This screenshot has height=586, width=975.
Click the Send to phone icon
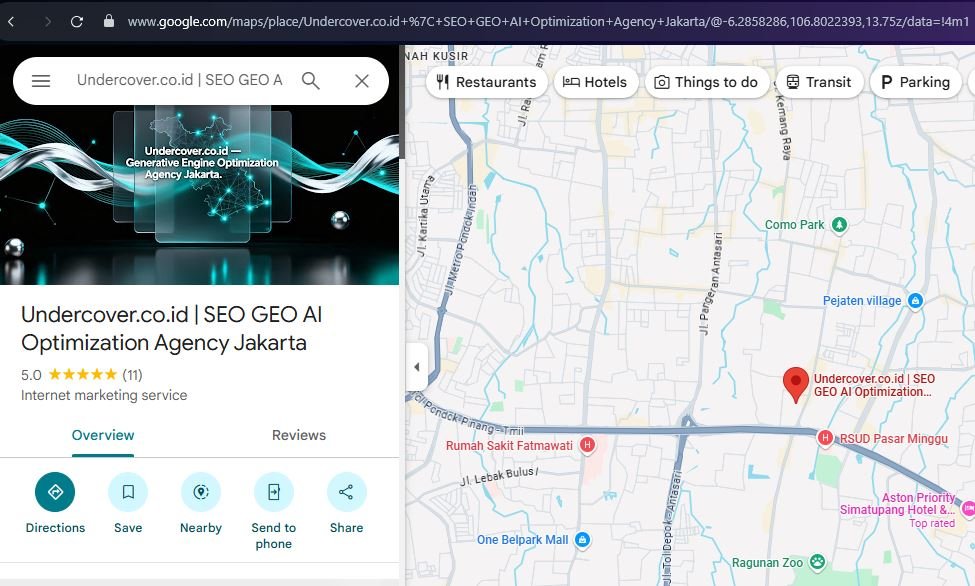pos(273,492)
